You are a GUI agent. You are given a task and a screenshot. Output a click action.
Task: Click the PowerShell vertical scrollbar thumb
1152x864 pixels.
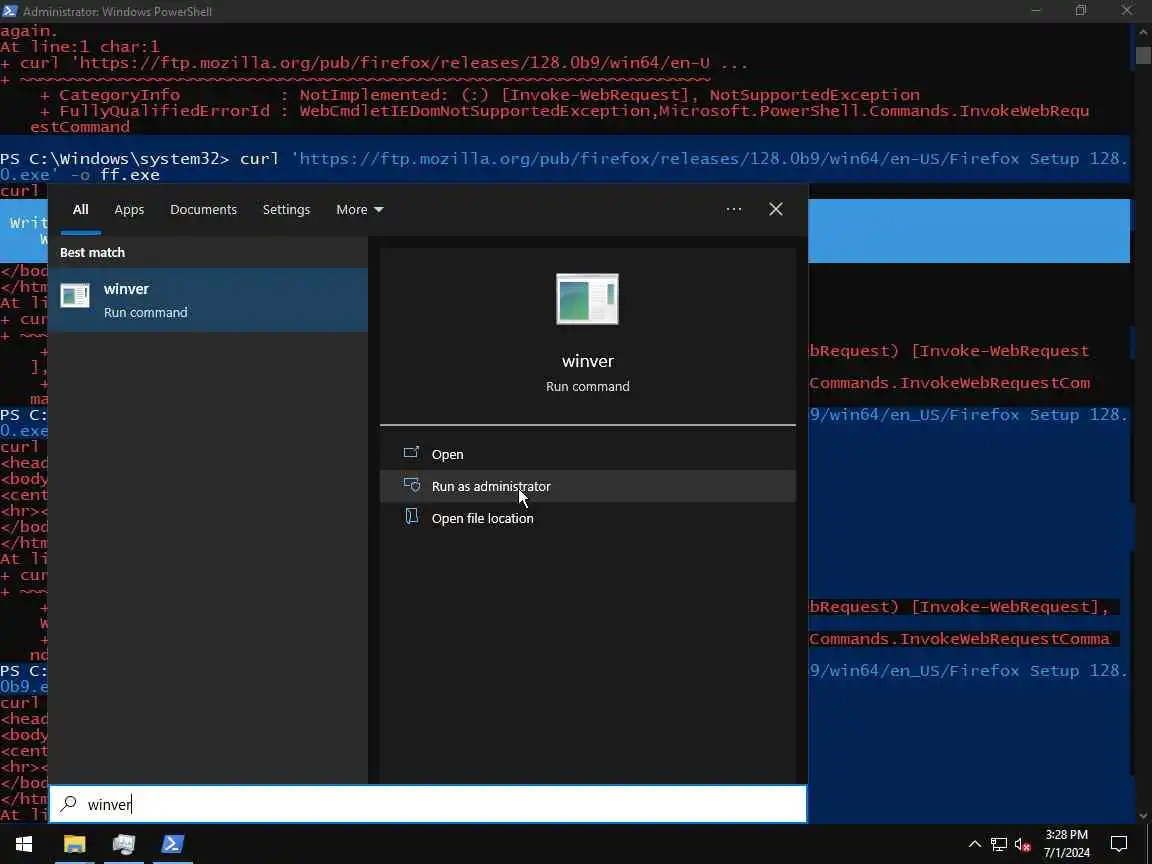click(x=1142, y=55)
